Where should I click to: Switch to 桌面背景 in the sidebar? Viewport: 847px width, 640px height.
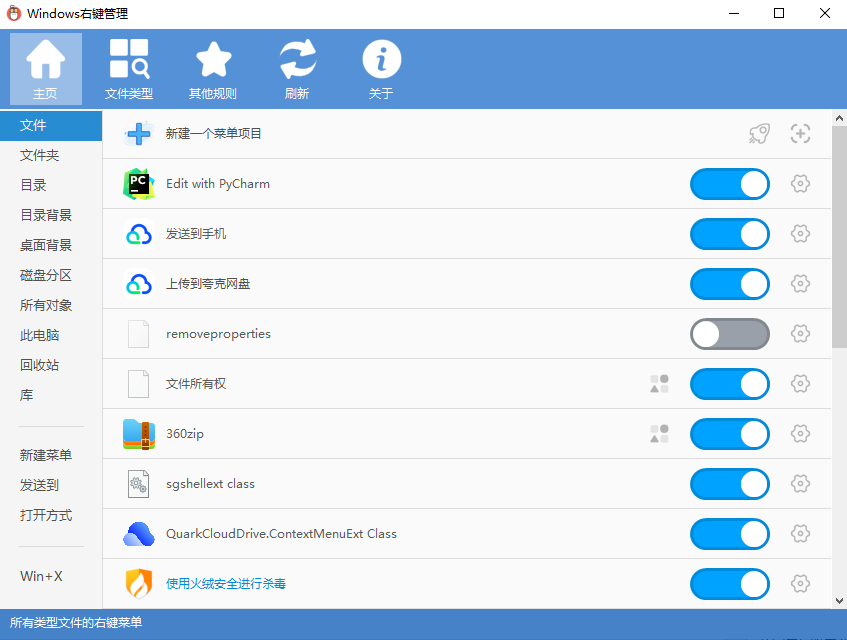tap(46, 245)
